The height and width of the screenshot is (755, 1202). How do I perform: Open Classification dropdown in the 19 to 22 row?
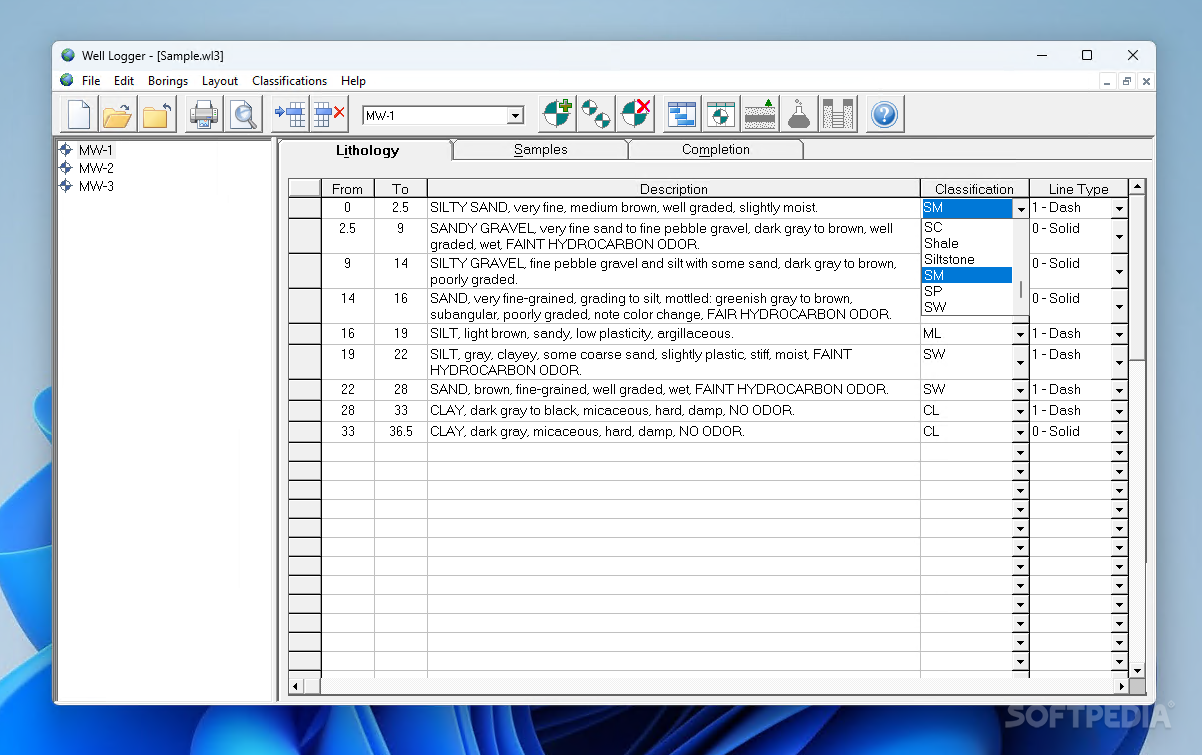[1020, 362]
